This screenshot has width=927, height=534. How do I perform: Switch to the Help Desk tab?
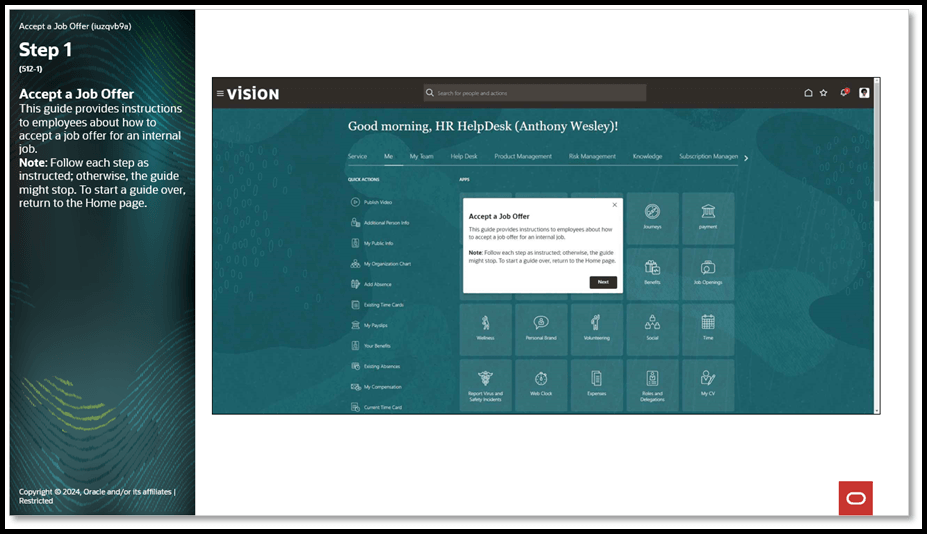pyautogui.click(x=464, y=157)
